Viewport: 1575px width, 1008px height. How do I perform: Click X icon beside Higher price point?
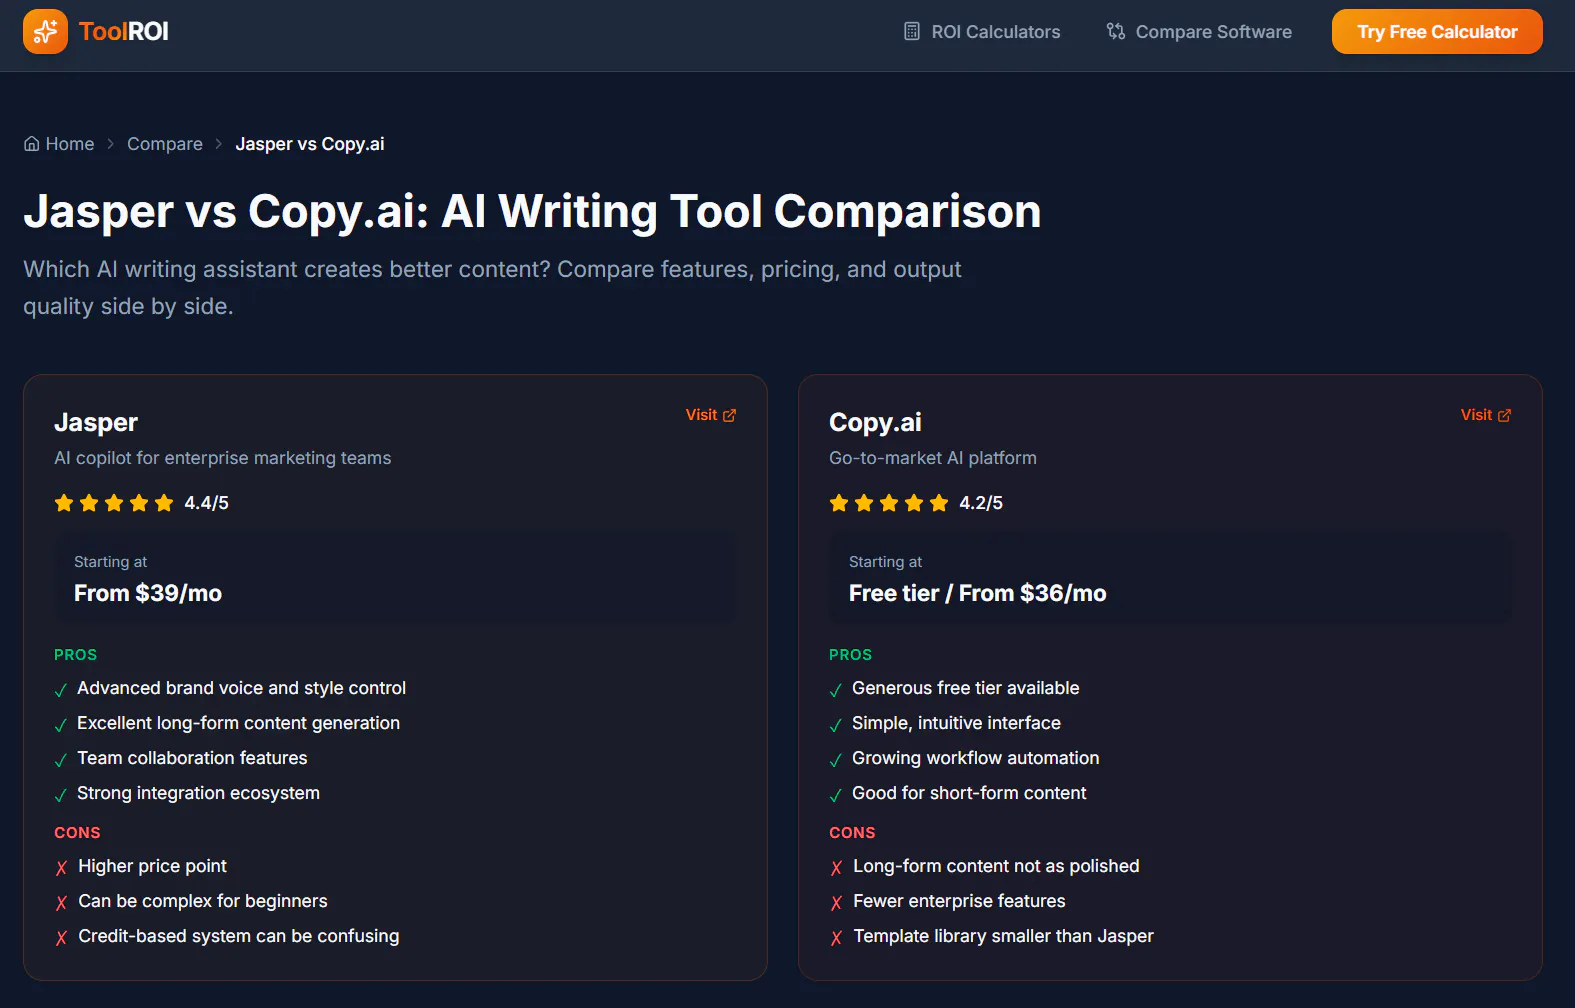pos(62,868)
